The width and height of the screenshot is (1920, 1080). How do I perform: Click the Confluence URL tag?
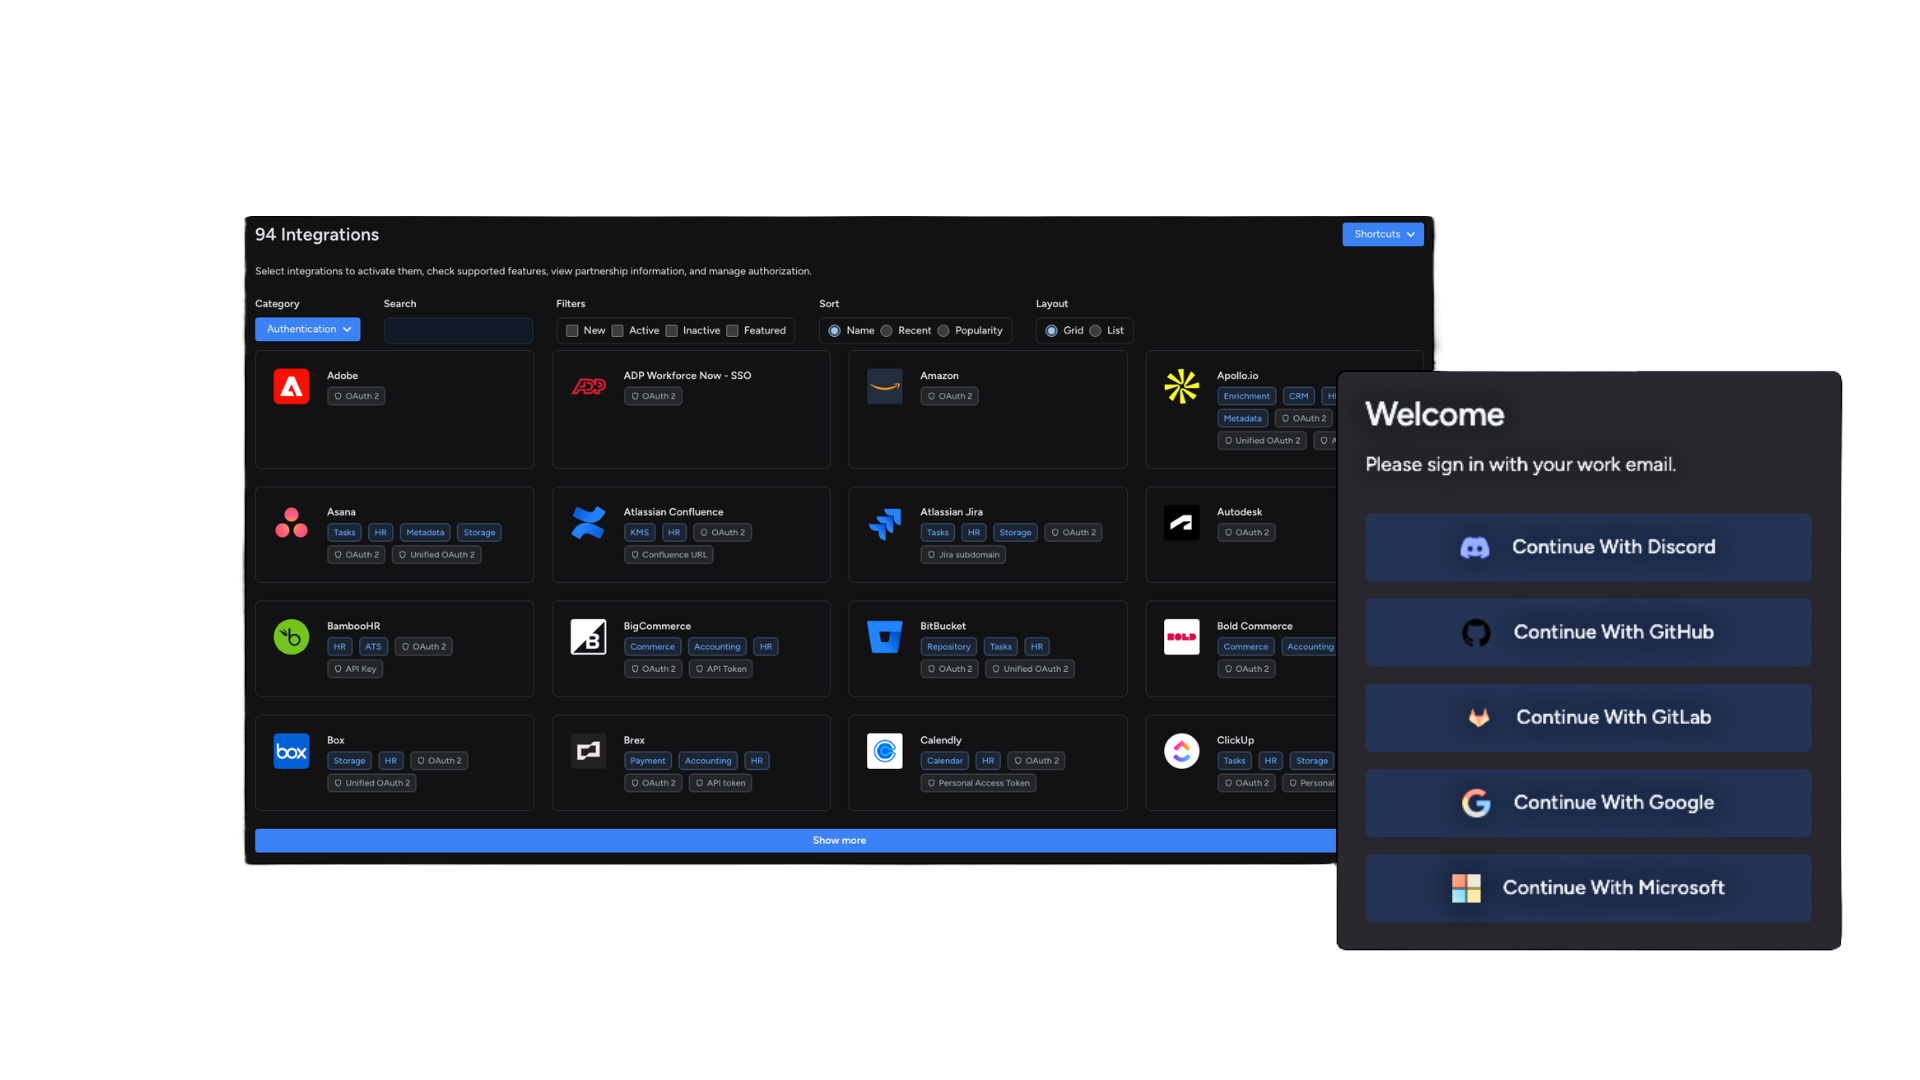point(668,555)
